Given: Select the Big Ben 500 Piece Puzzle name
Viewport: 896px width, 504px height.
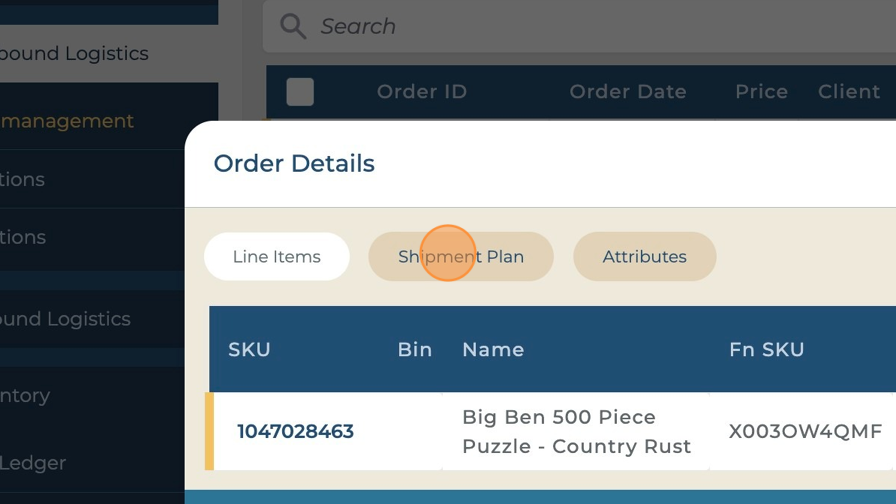Looking at the screenshot, I should tap(576, 432).
